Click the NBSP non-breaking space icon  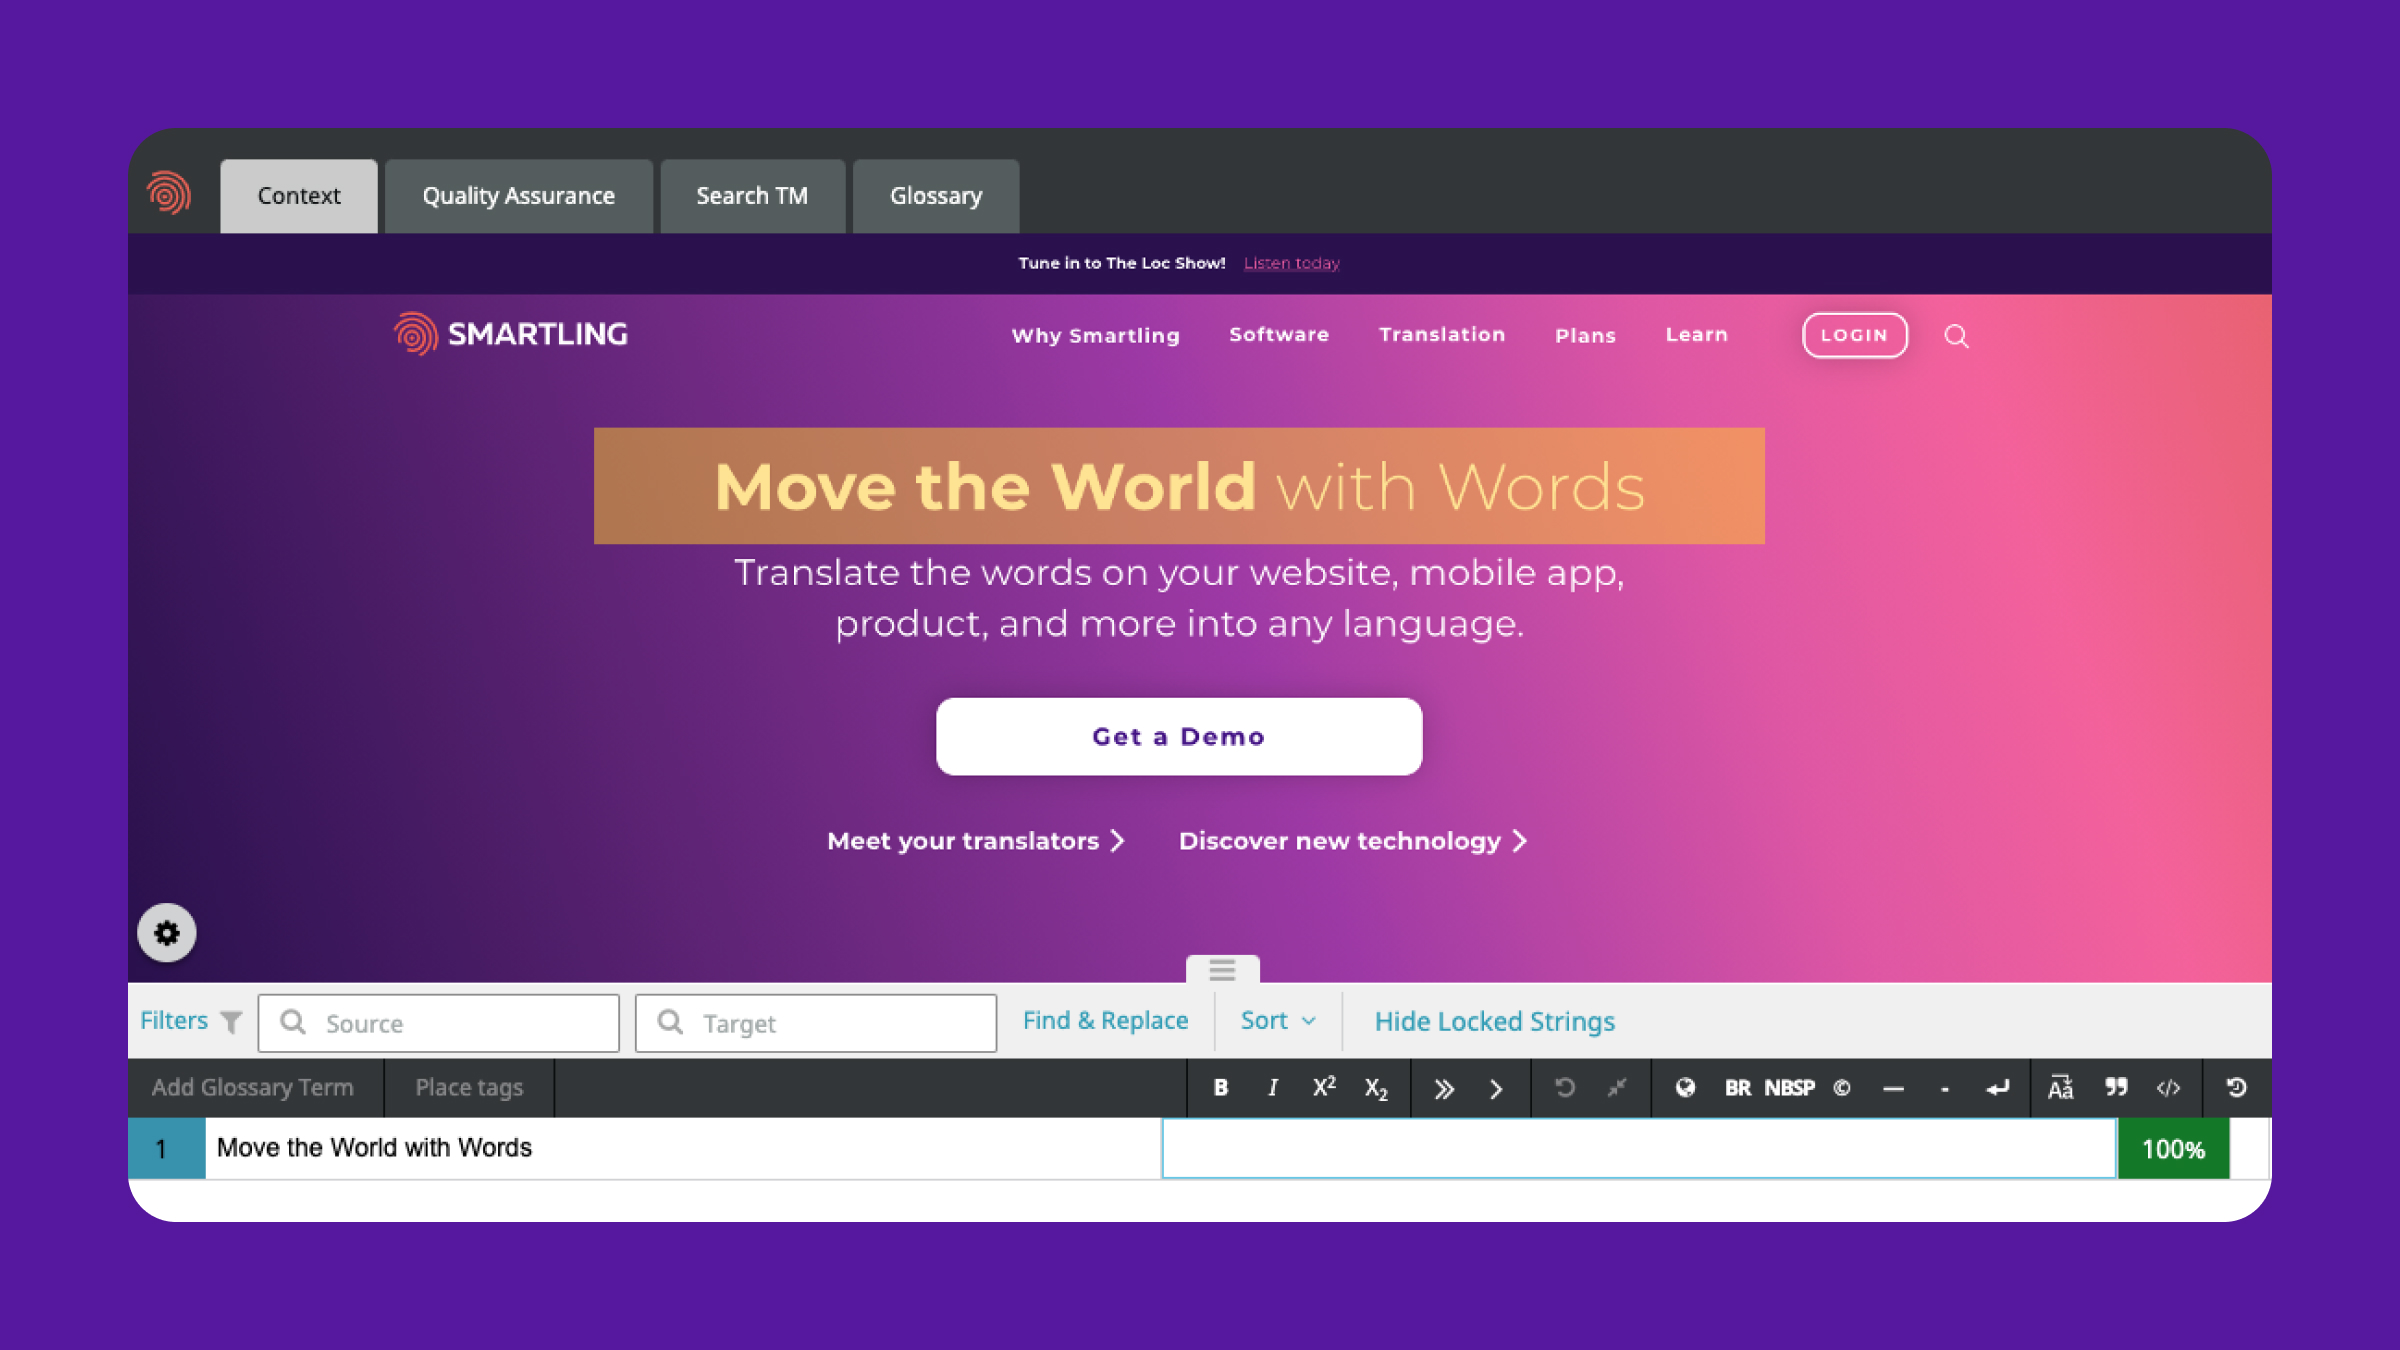(x=1790, y=1088)
